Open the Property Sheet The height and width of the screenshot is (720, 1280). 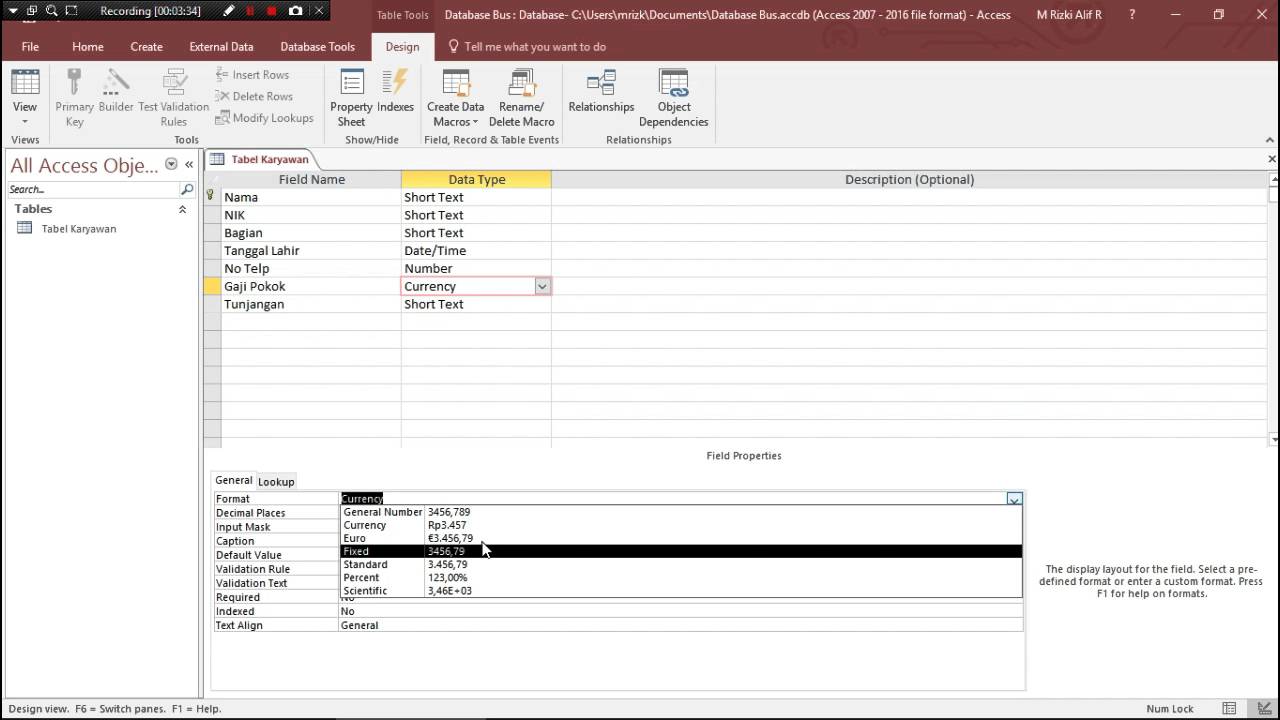(351, 98)
